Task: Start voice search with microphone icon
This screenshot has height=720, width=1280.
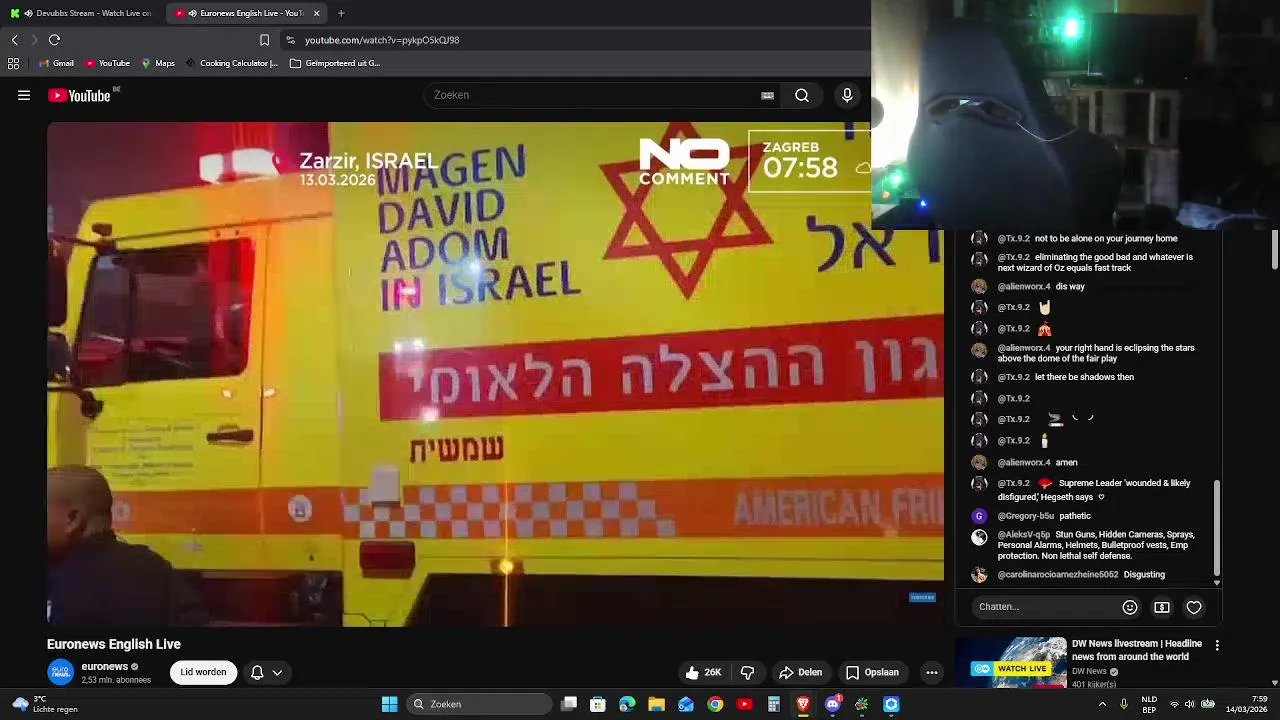Action: coord(847,95)
